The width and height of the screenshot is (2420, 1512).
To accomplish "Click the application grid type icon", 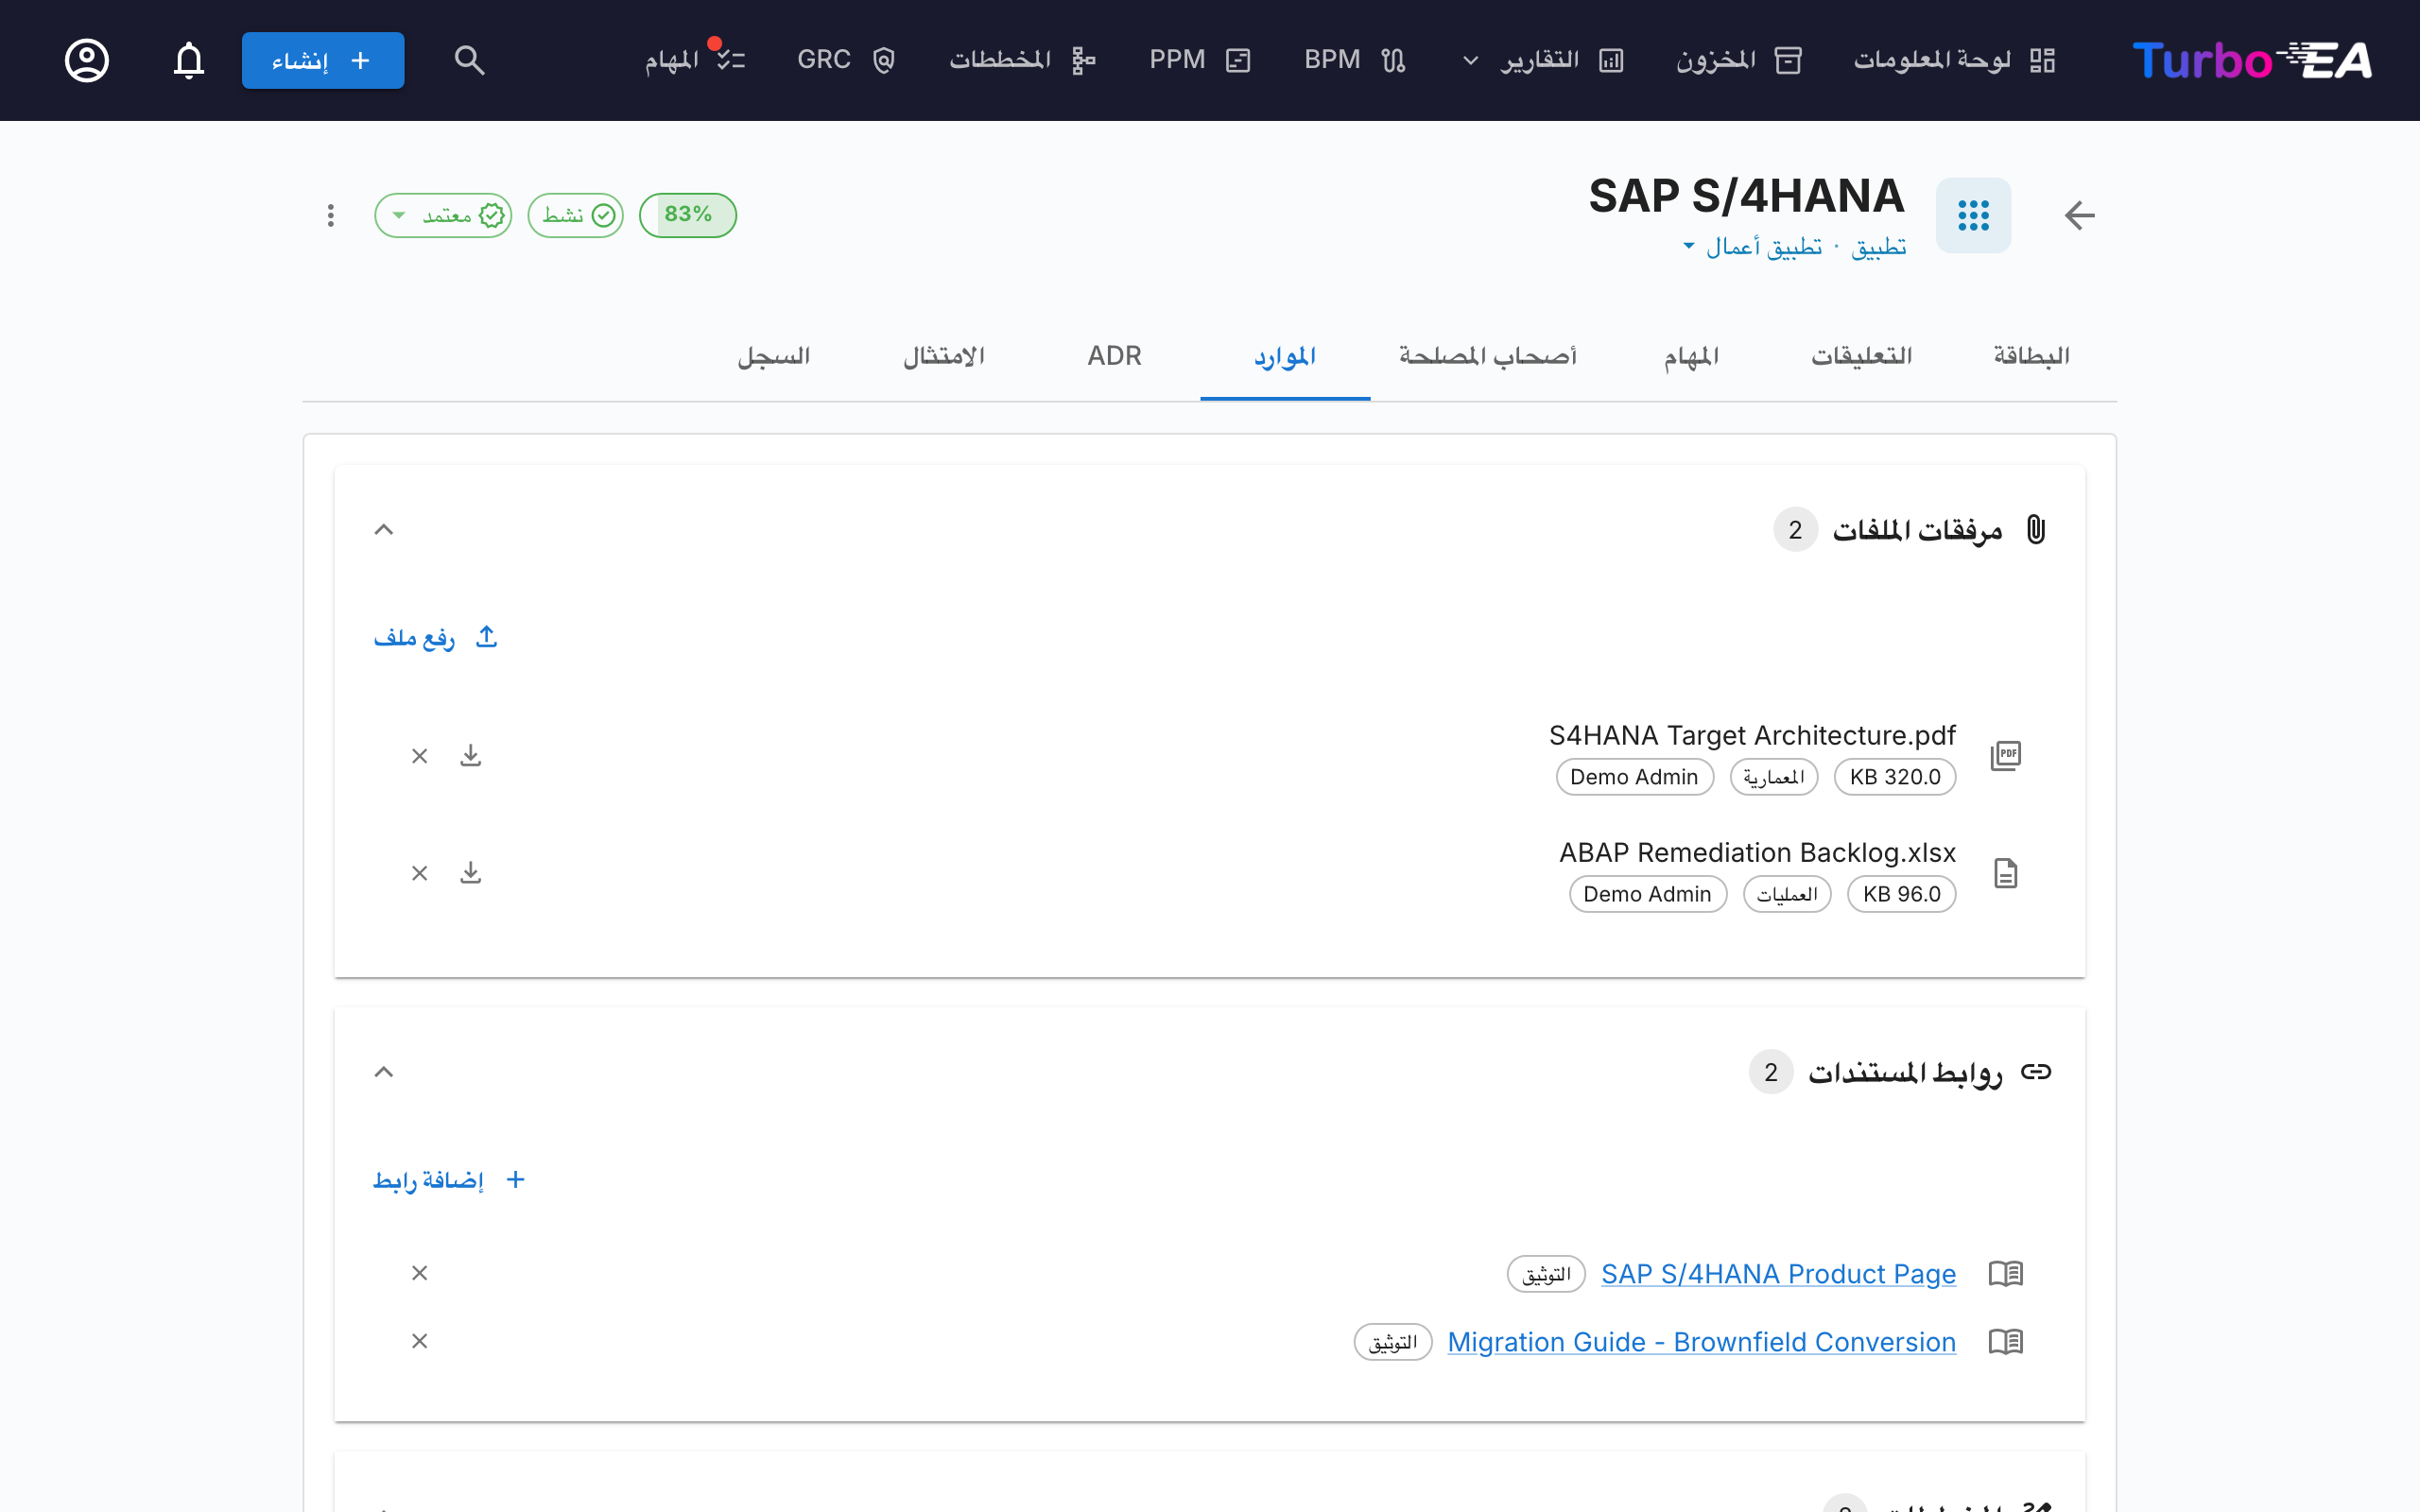I will click(x=1973, y=215).
